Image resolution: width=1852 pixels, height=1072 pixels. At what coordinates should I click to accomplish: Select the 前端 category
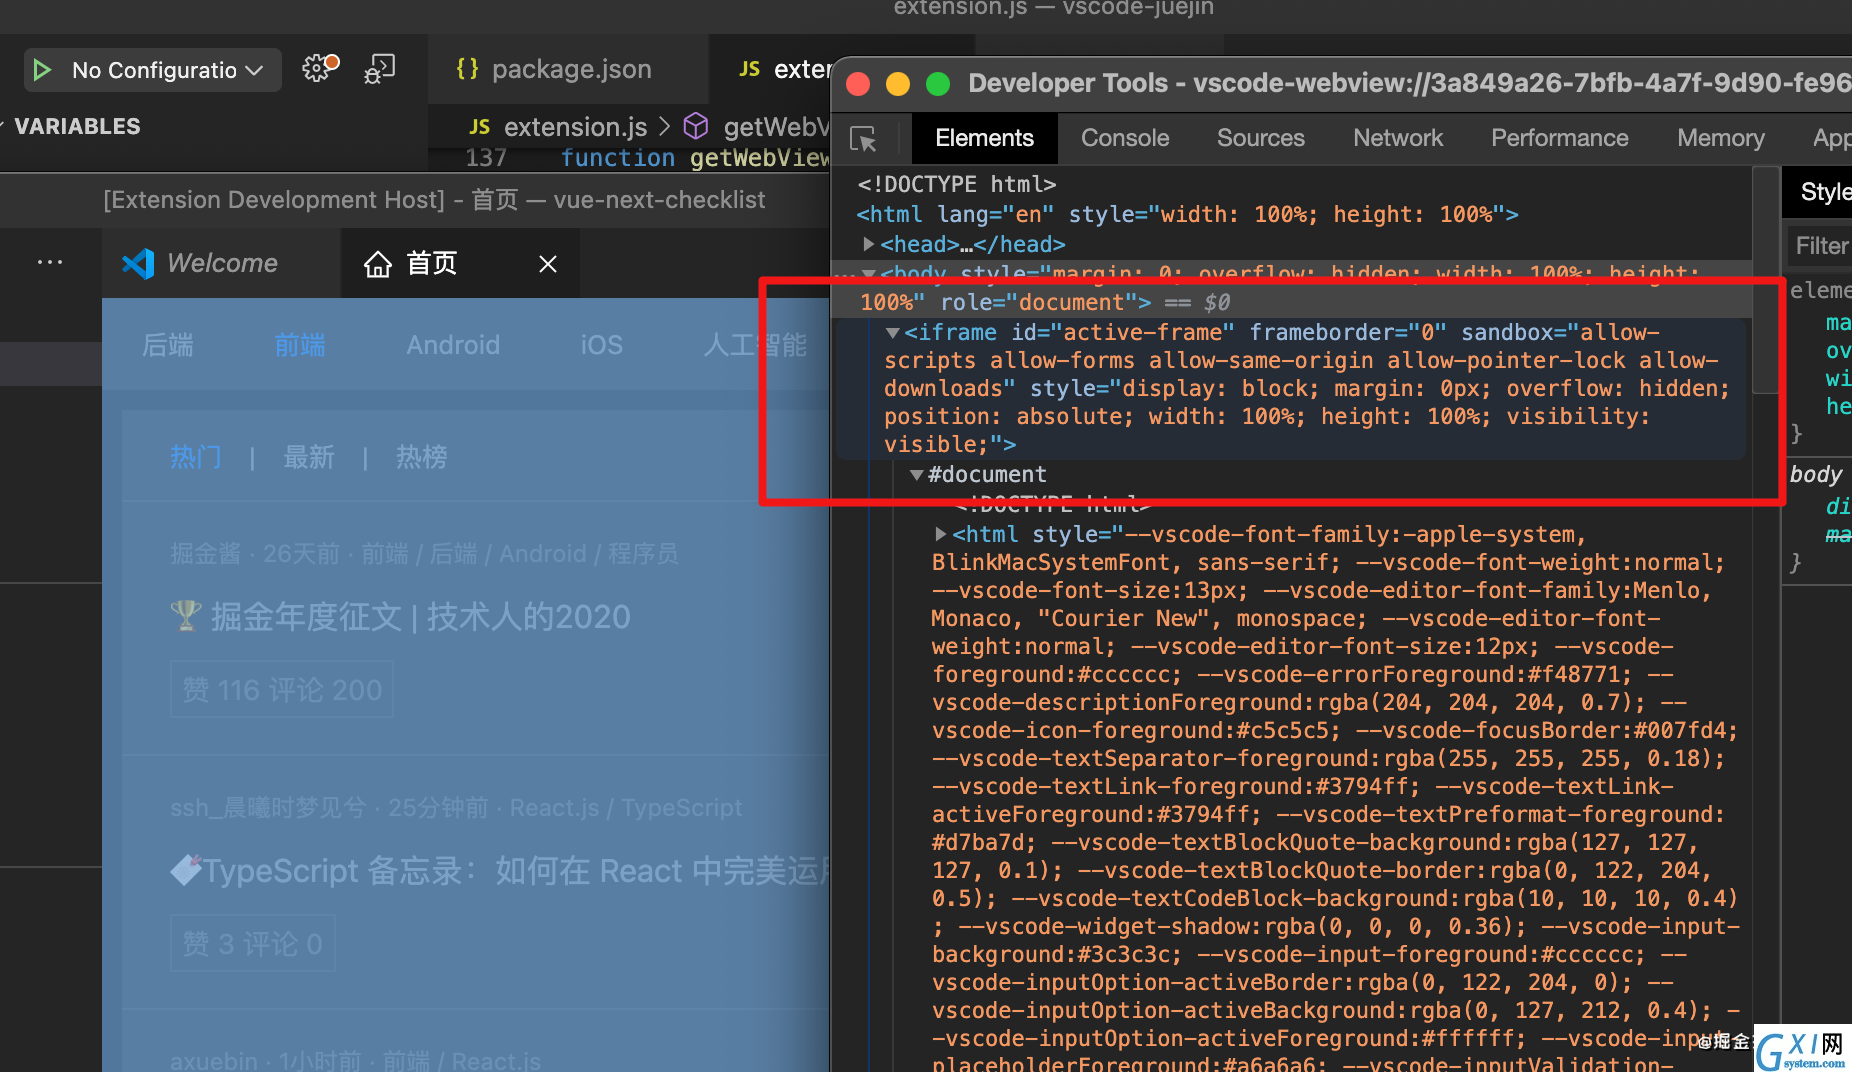(300, 345)
